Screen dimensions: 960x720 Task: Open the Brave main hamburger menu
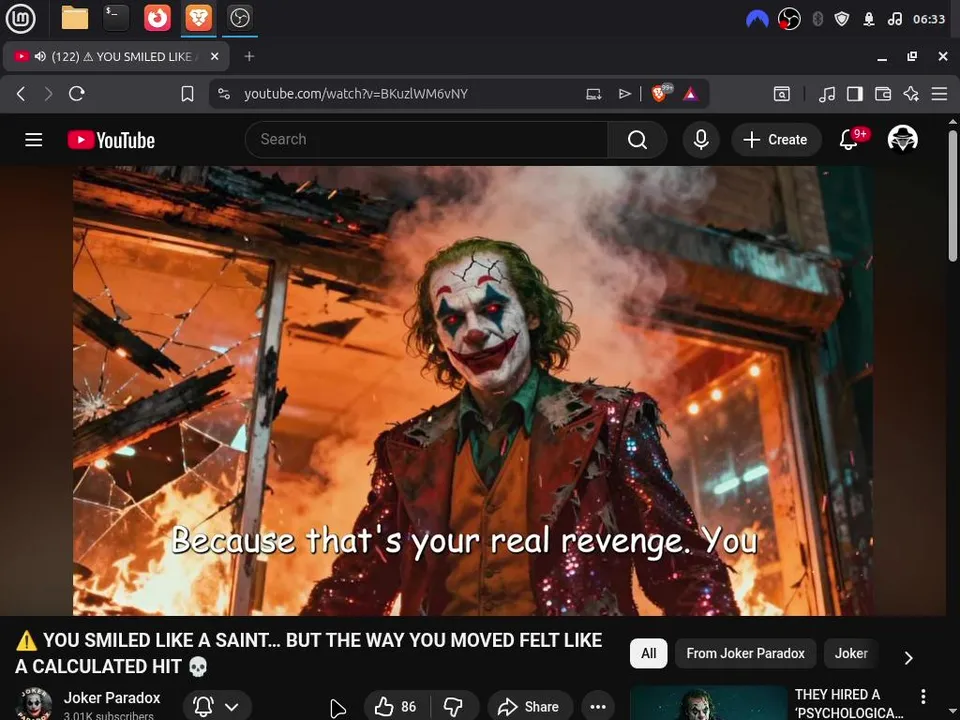point(939,94)
